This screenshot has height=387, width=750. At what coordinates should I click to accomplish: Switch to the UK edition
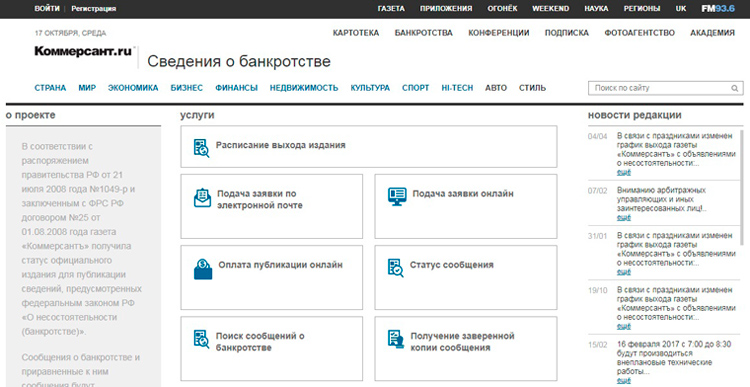pos(681,9)
